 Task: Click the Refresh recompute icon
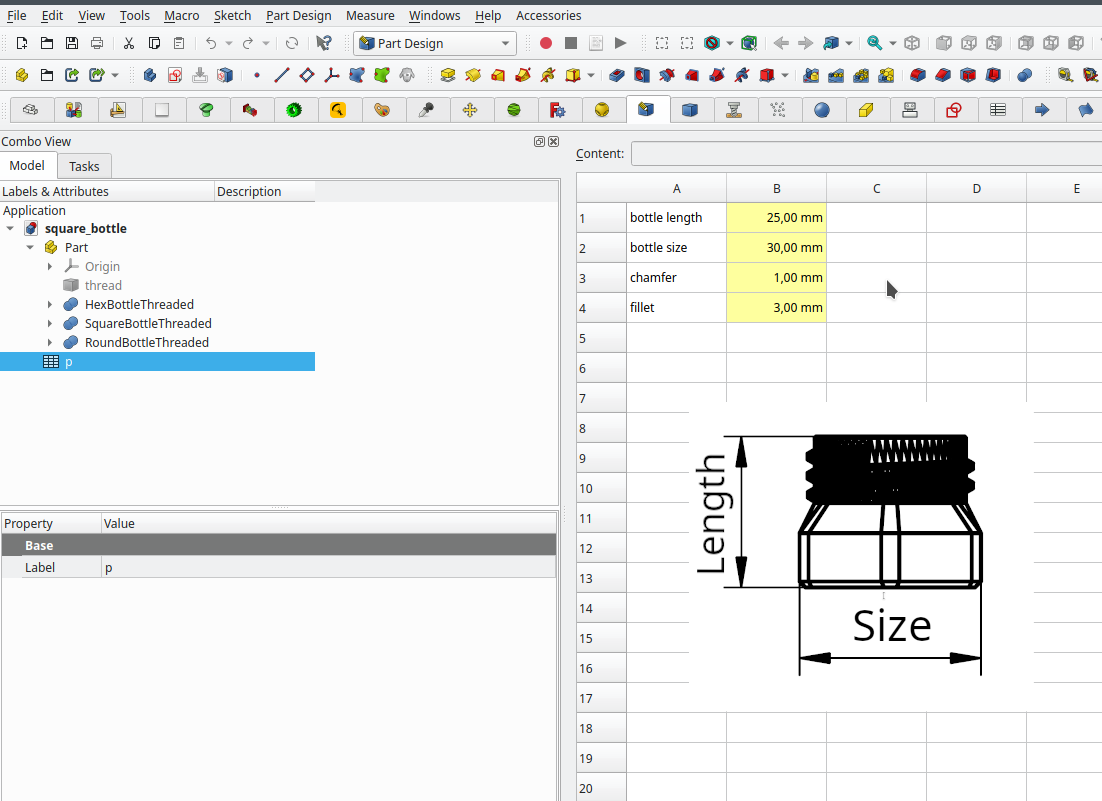[x=292, y=44]
